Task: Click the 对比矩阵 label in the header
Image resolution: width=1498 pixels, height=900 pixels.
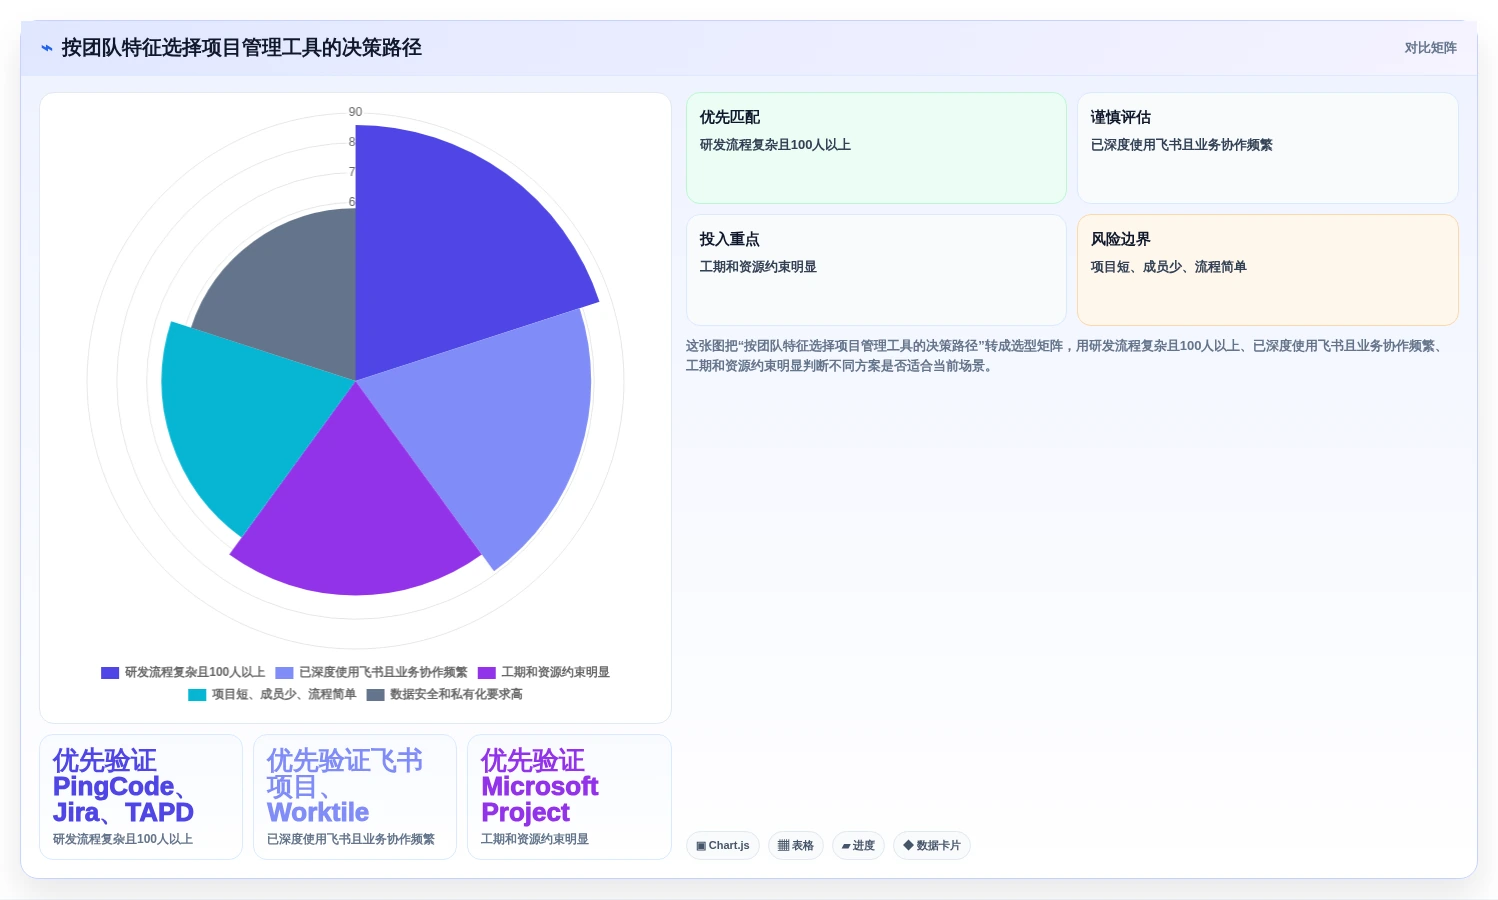Action: pyautogui.click(x=1430, y=48)
